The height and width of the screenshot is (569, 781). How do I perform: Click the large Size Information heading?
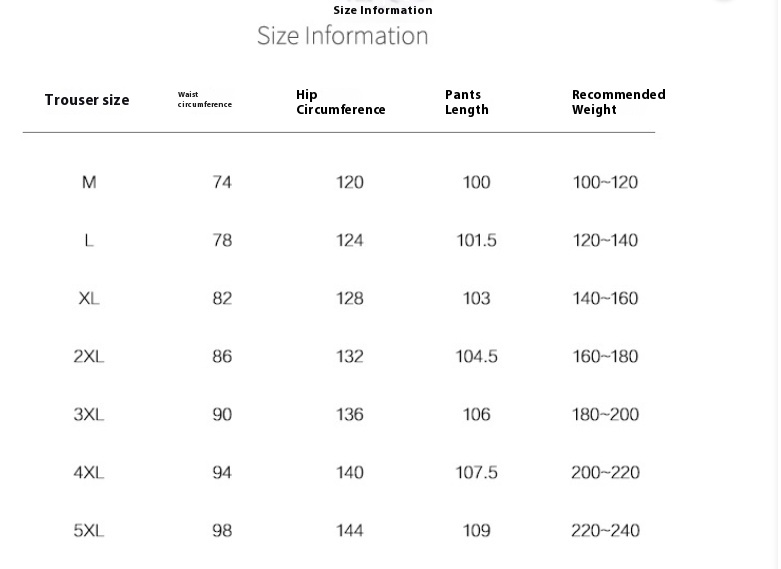coord(343,36)
